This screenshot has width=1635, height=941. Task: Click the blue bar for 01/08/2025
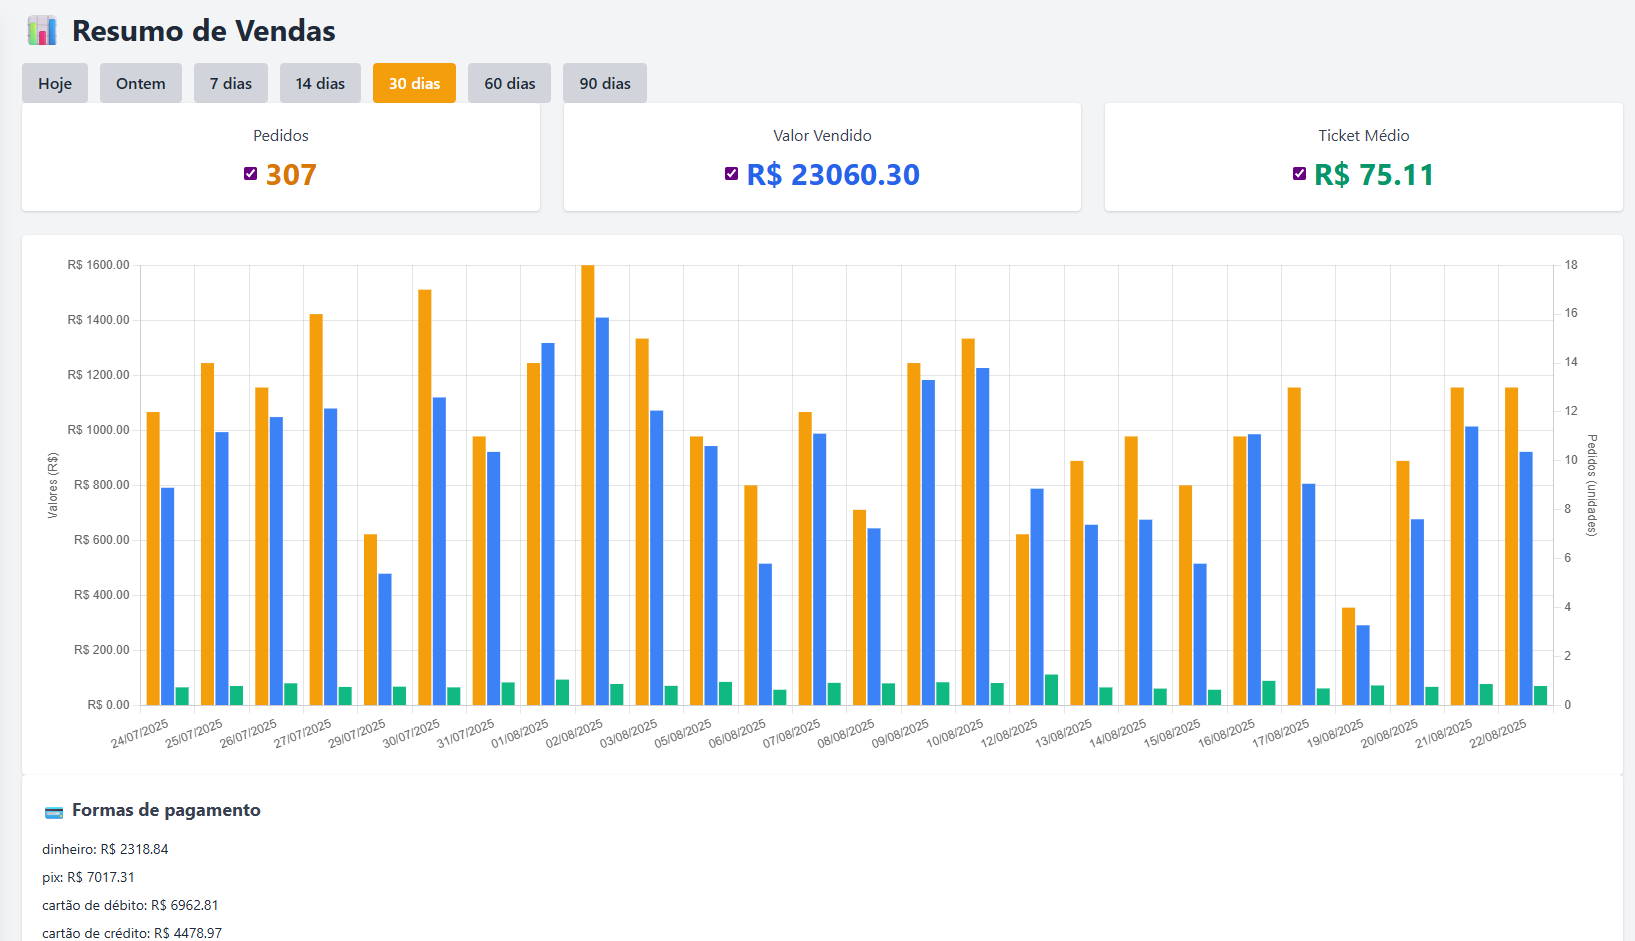(x=548, y=524)
